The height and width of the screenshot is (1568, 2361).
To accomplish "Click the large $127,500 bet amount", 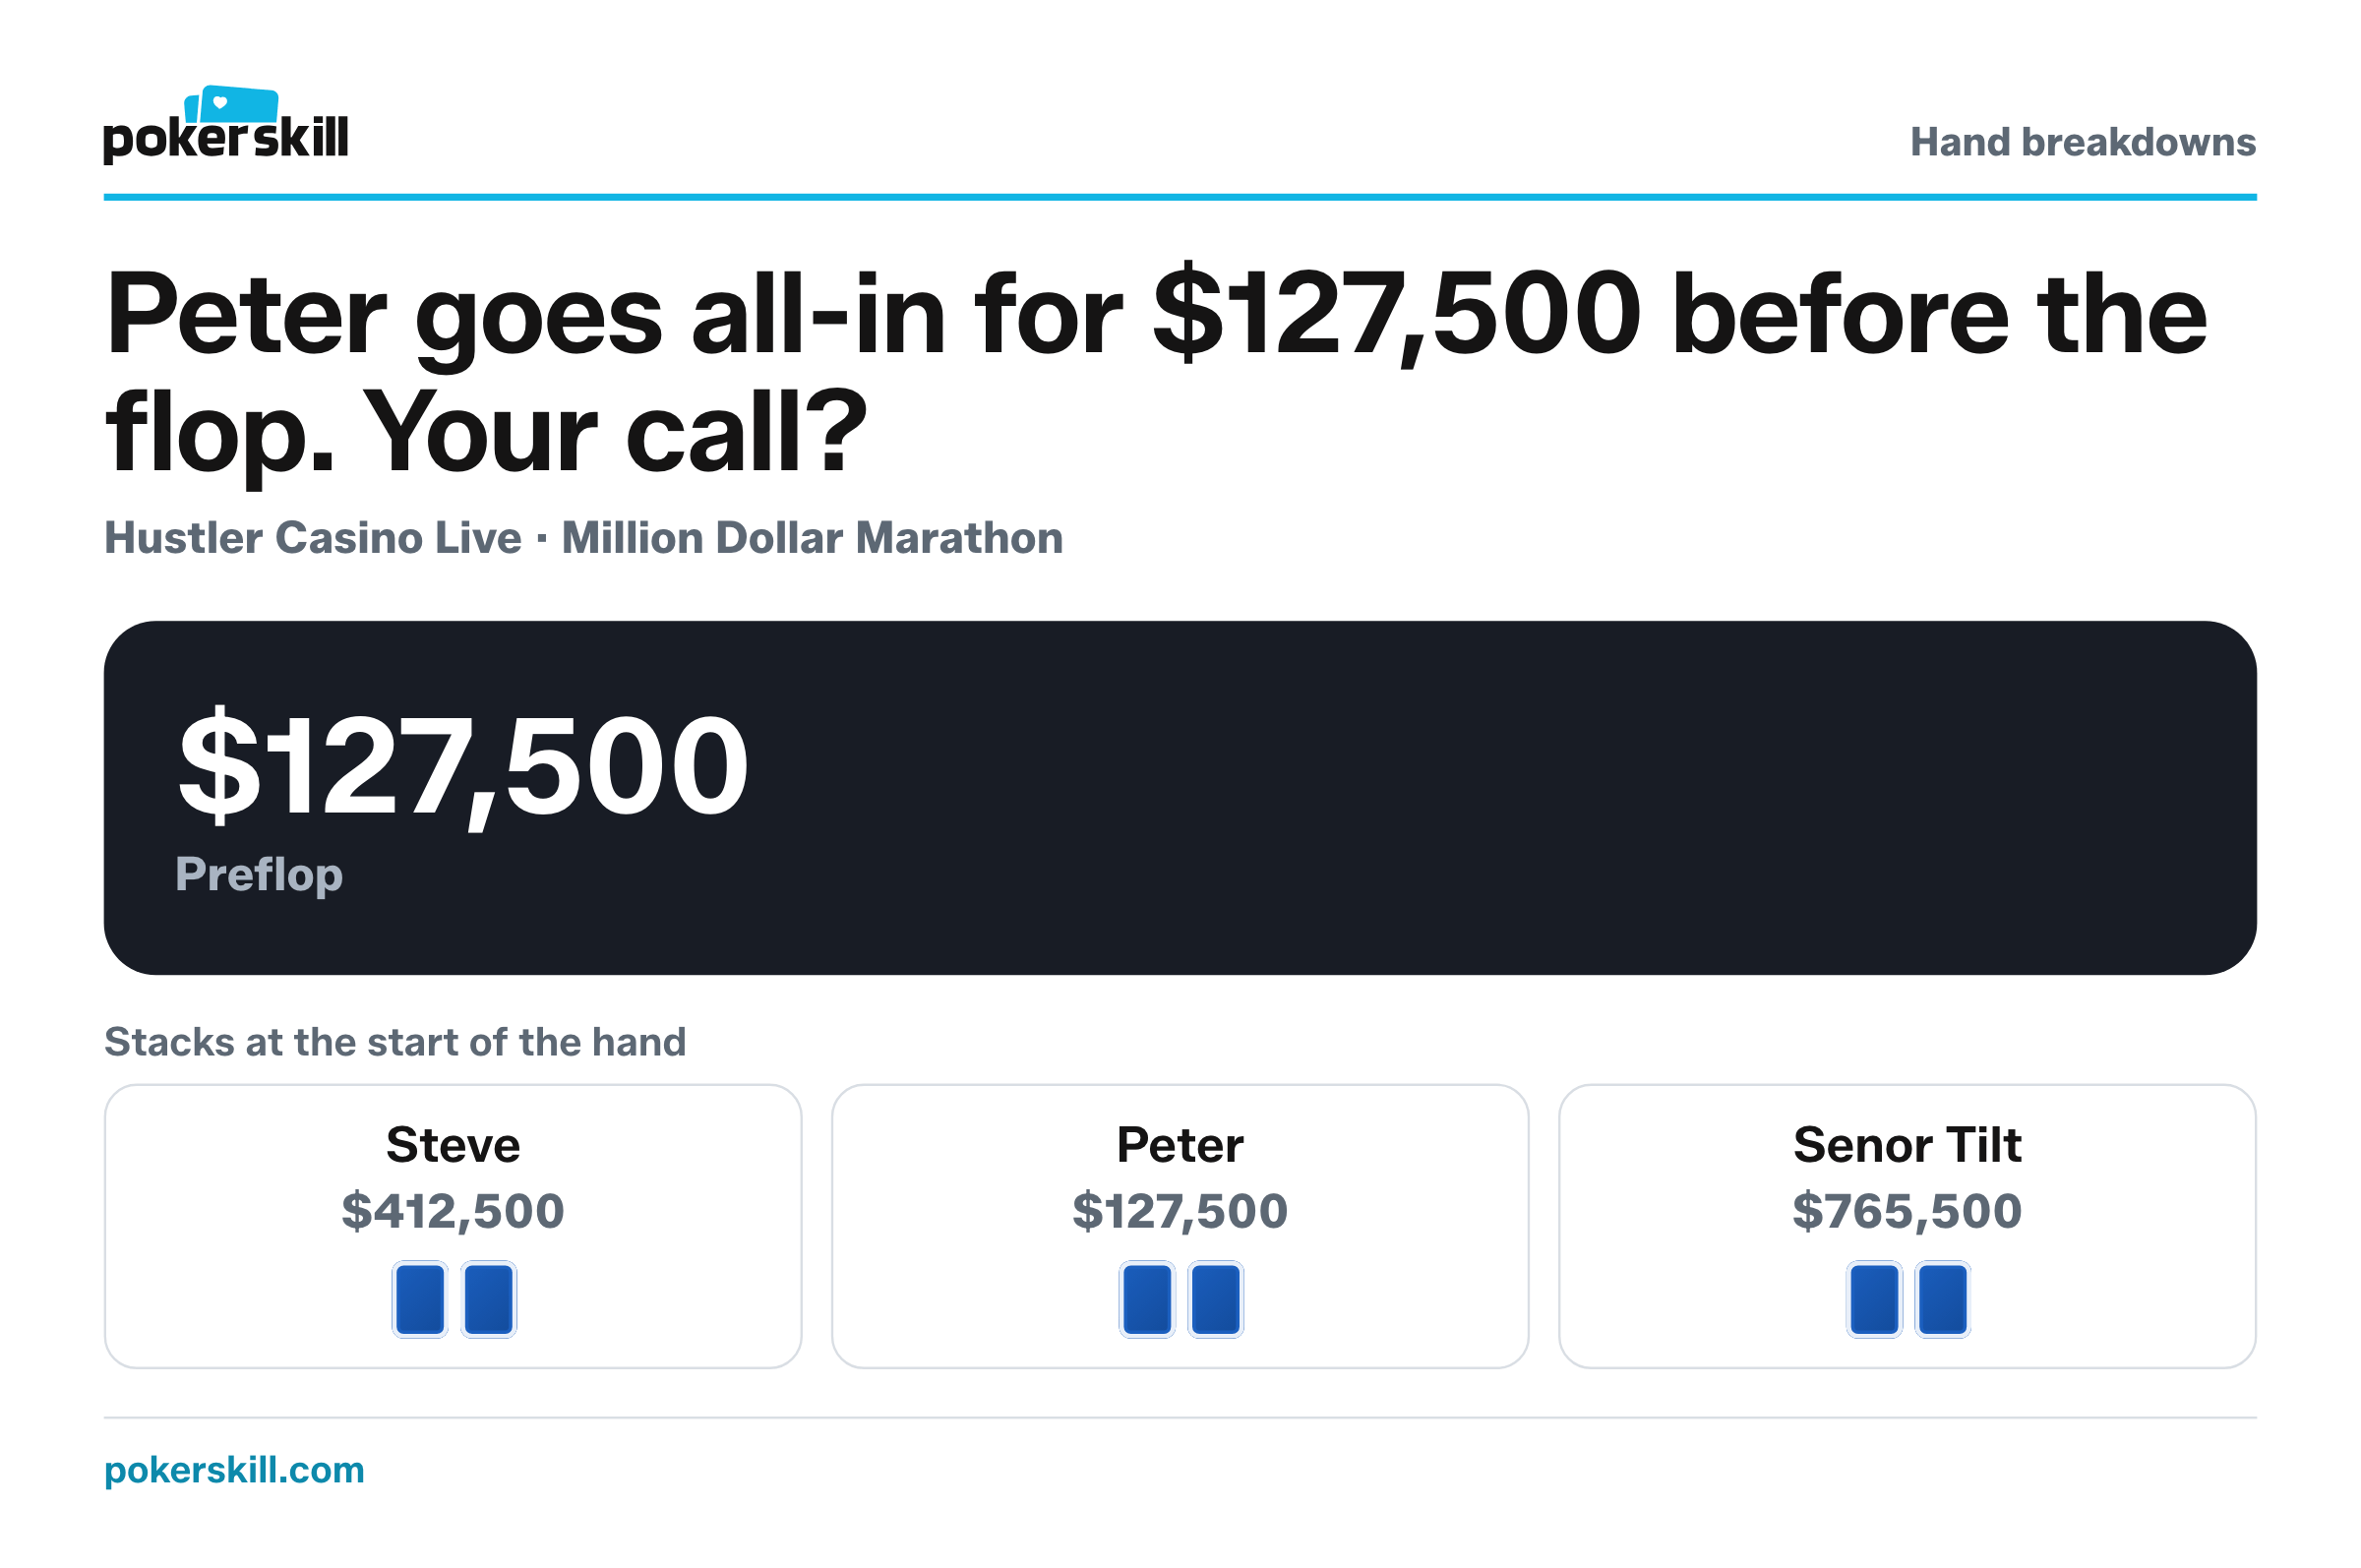I will click(463, 767).
